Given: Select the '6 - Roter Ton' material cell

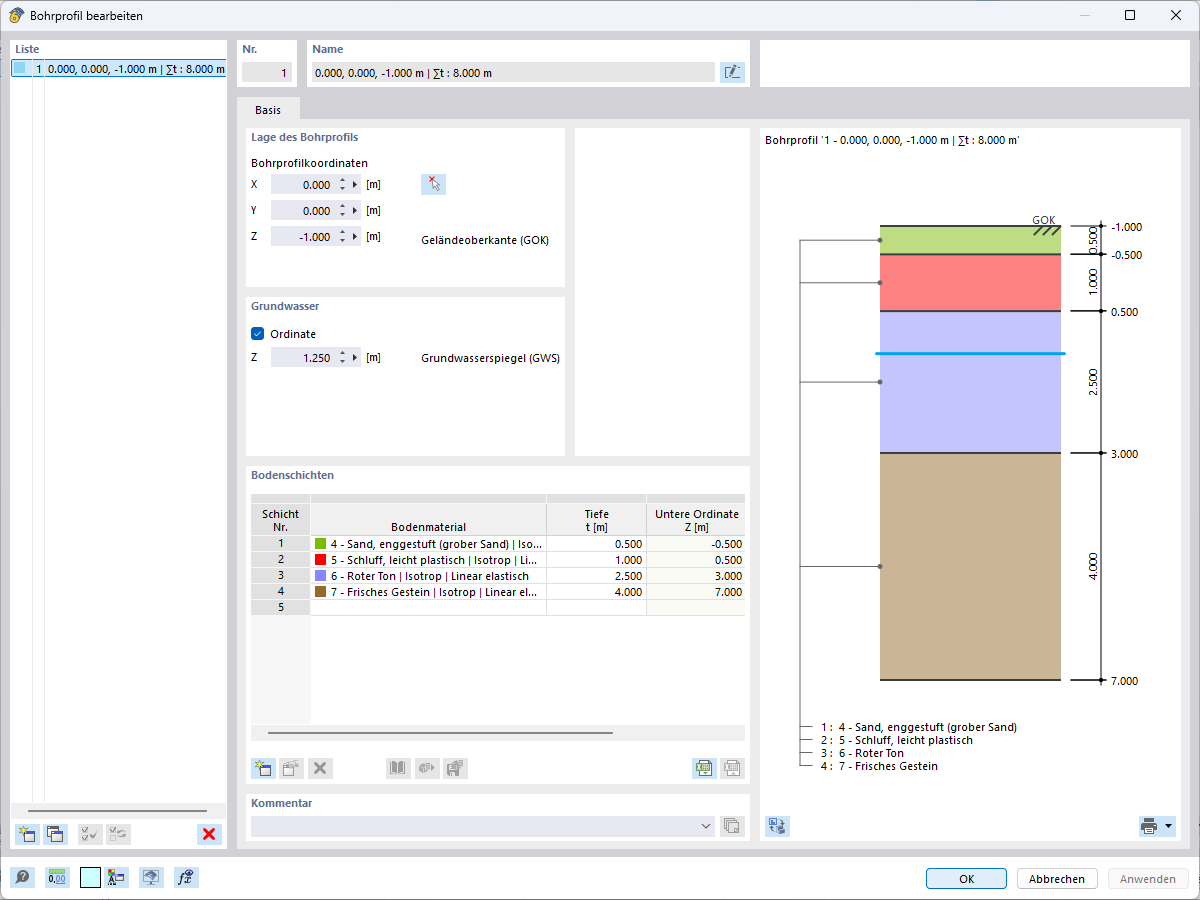Looking at the screenshot, I should pyautogui.click(x=428, y=576).
